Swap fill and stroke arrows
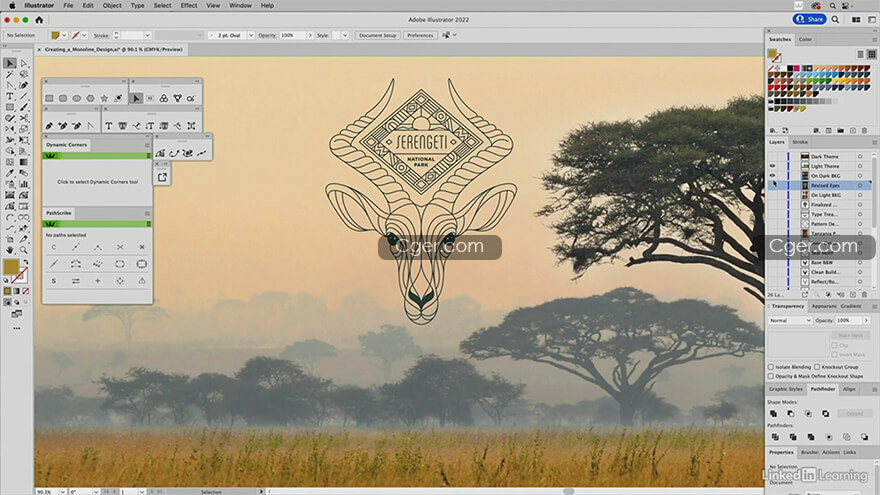 pyautogui.click(x=25, y=263)
